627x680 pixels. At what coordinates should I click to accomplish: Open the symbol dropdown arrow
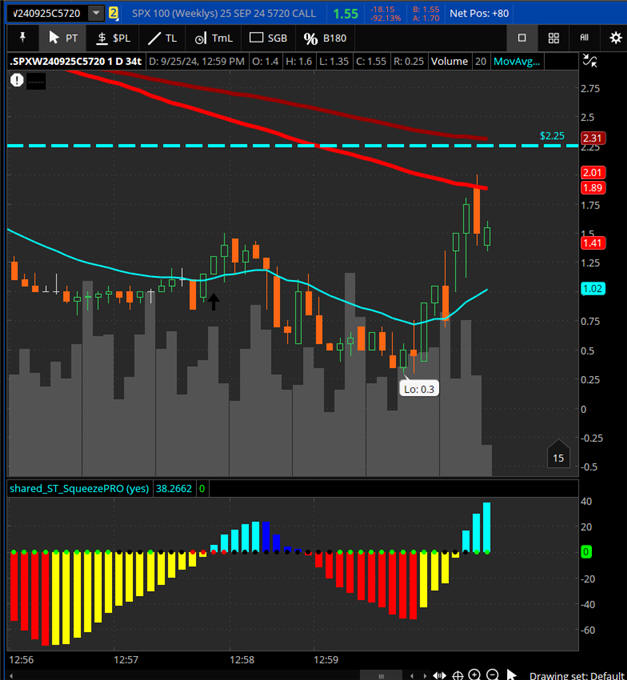coord(96,13)
